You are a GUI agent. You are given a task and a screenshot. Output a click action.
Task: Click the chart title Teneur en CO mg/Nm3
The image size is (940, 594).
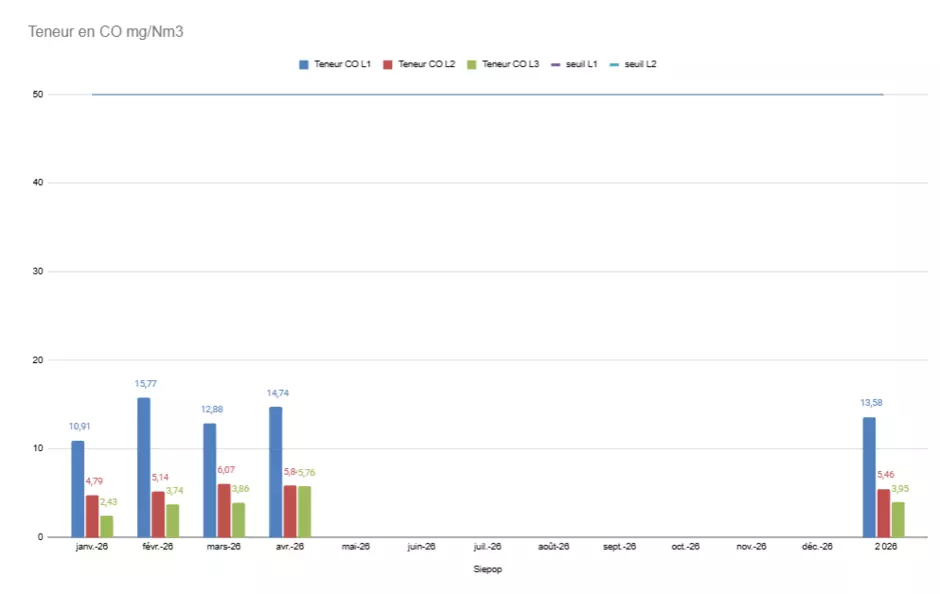point(106,32)
